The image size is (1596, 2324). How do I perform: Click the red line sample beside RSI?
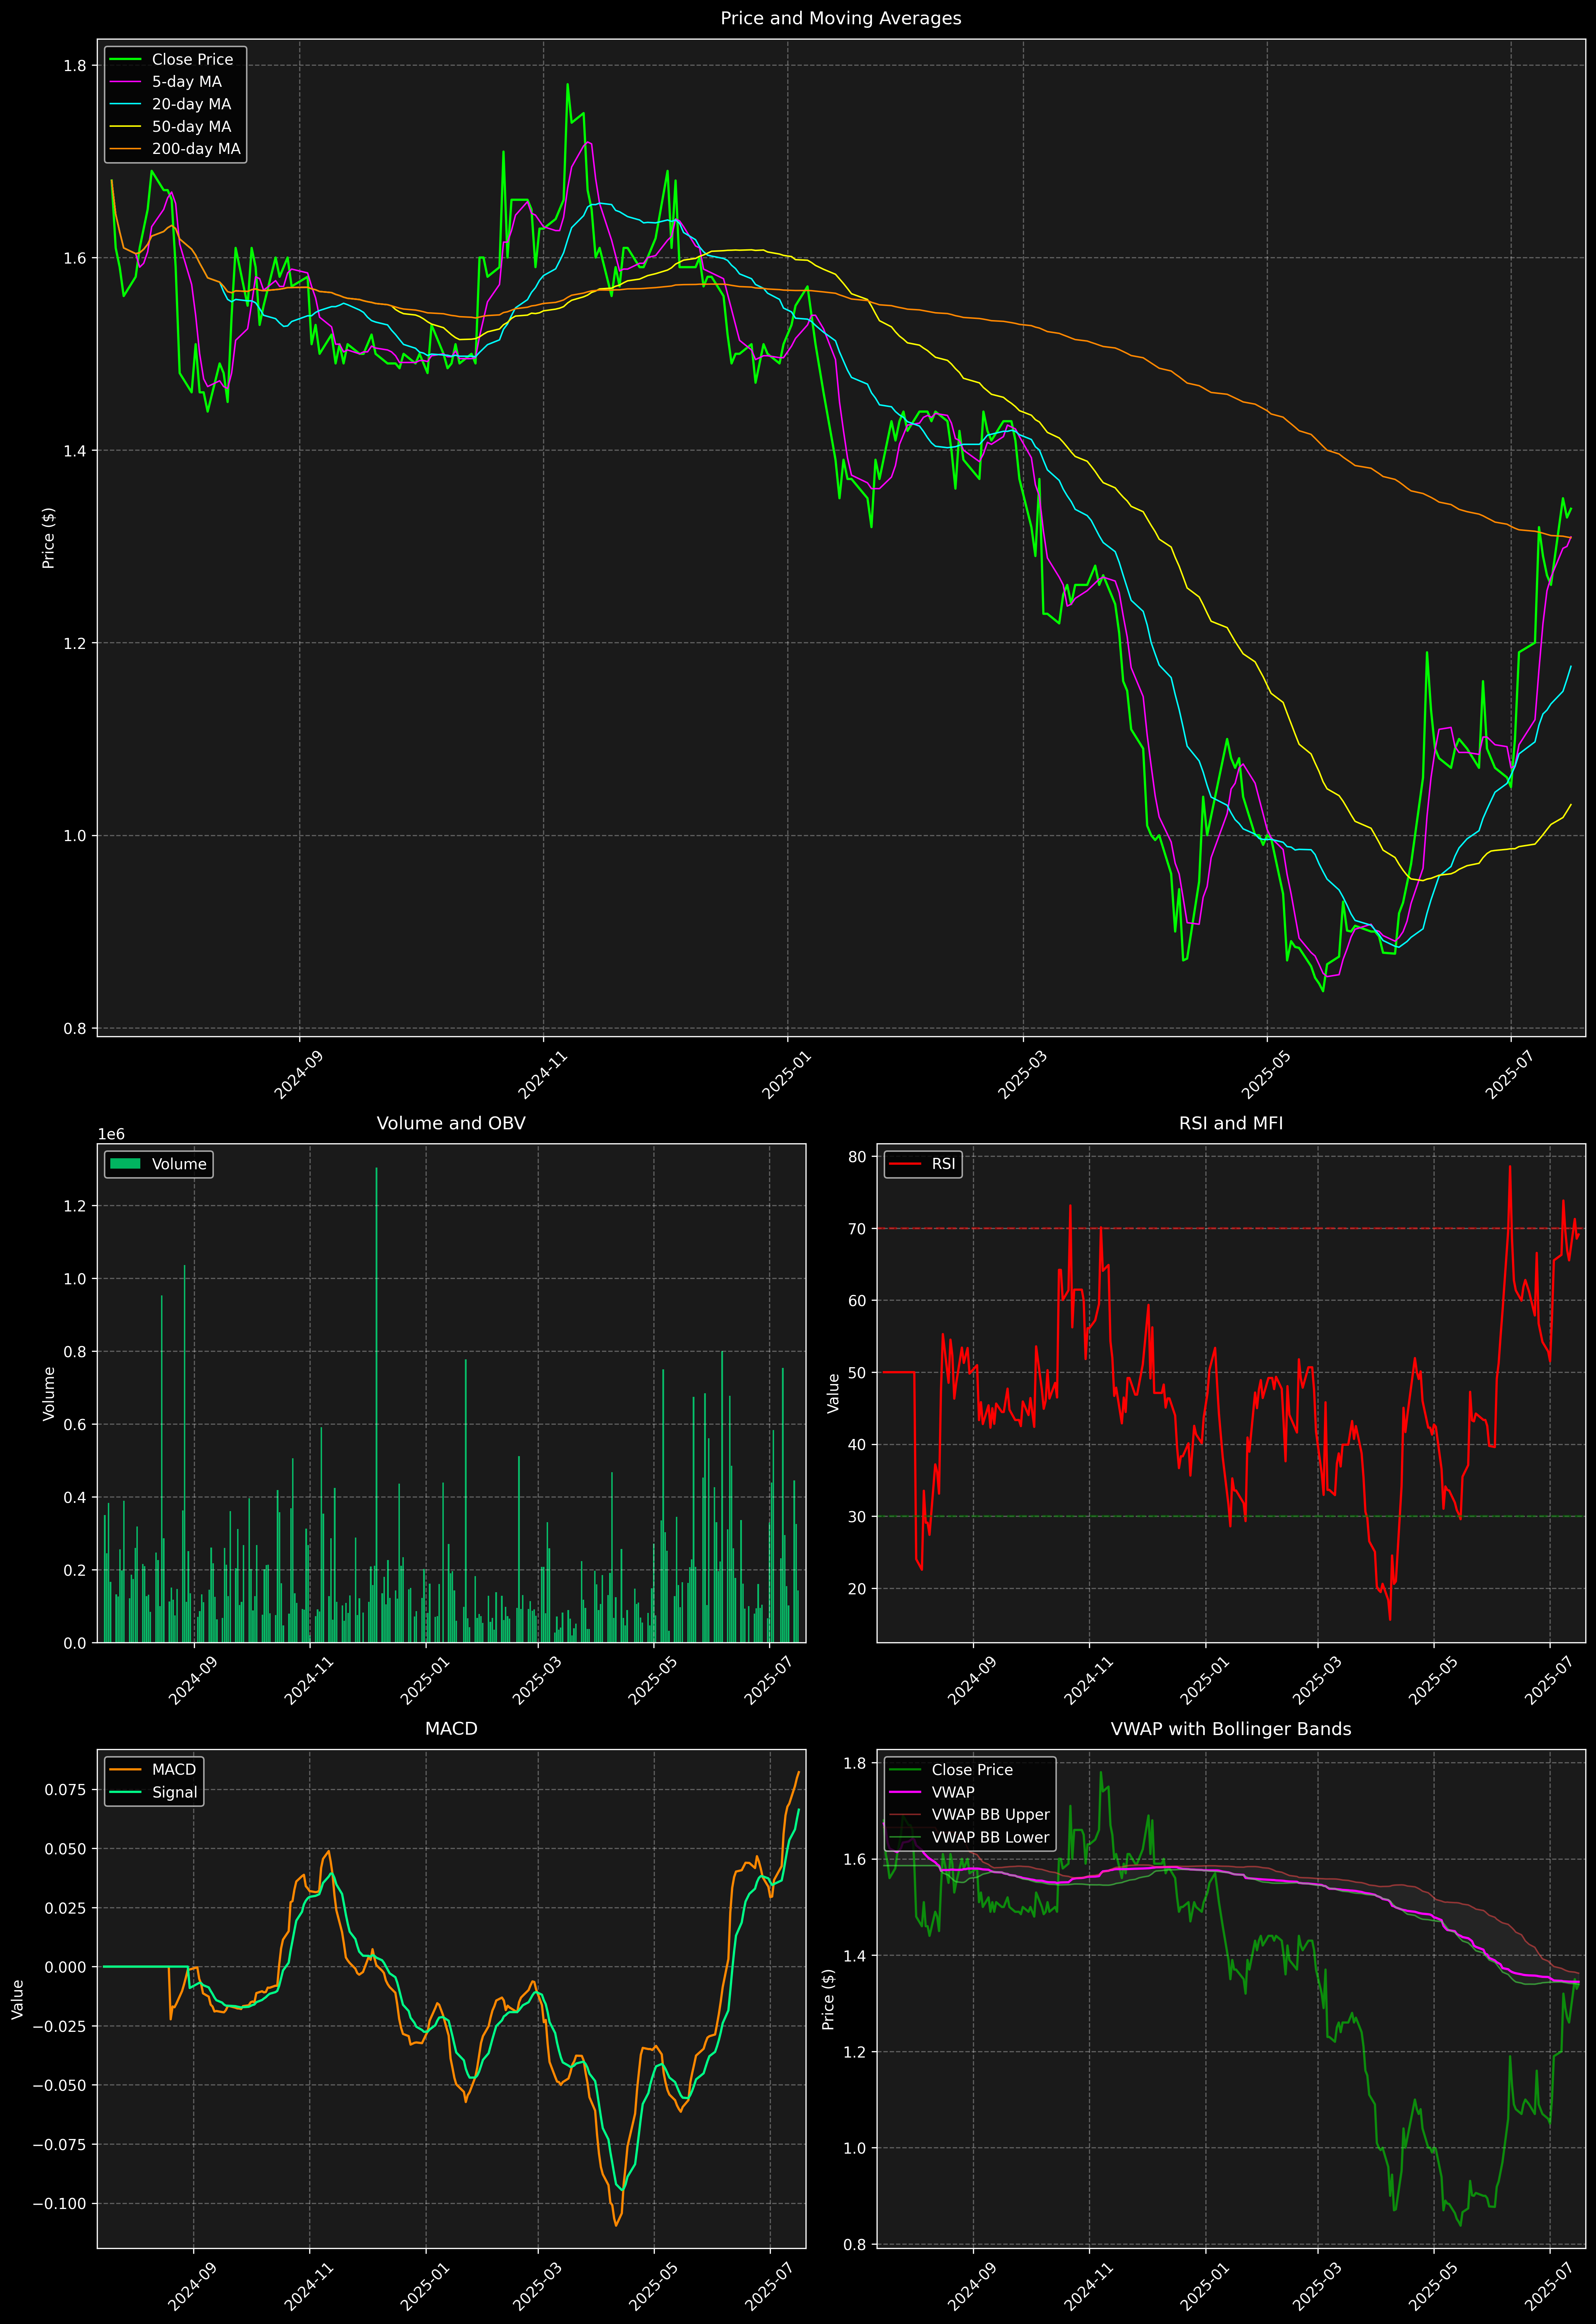(905, 1164)
